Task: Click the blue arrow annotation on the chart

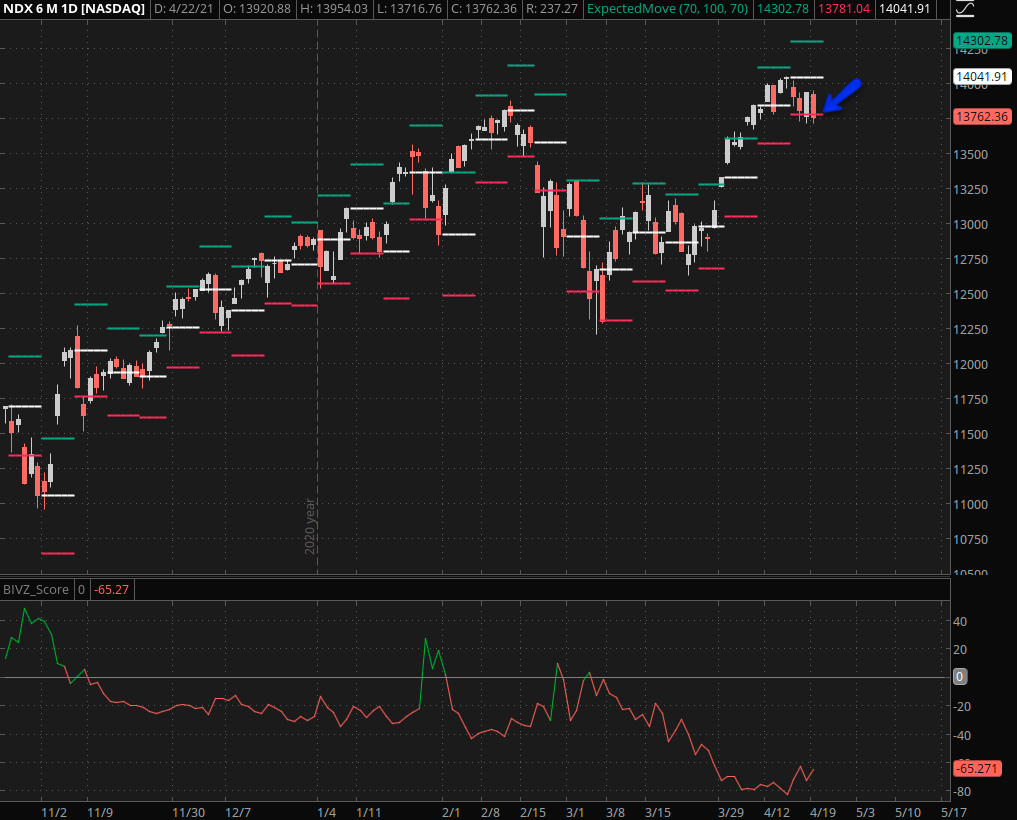Action: point(842,96)
